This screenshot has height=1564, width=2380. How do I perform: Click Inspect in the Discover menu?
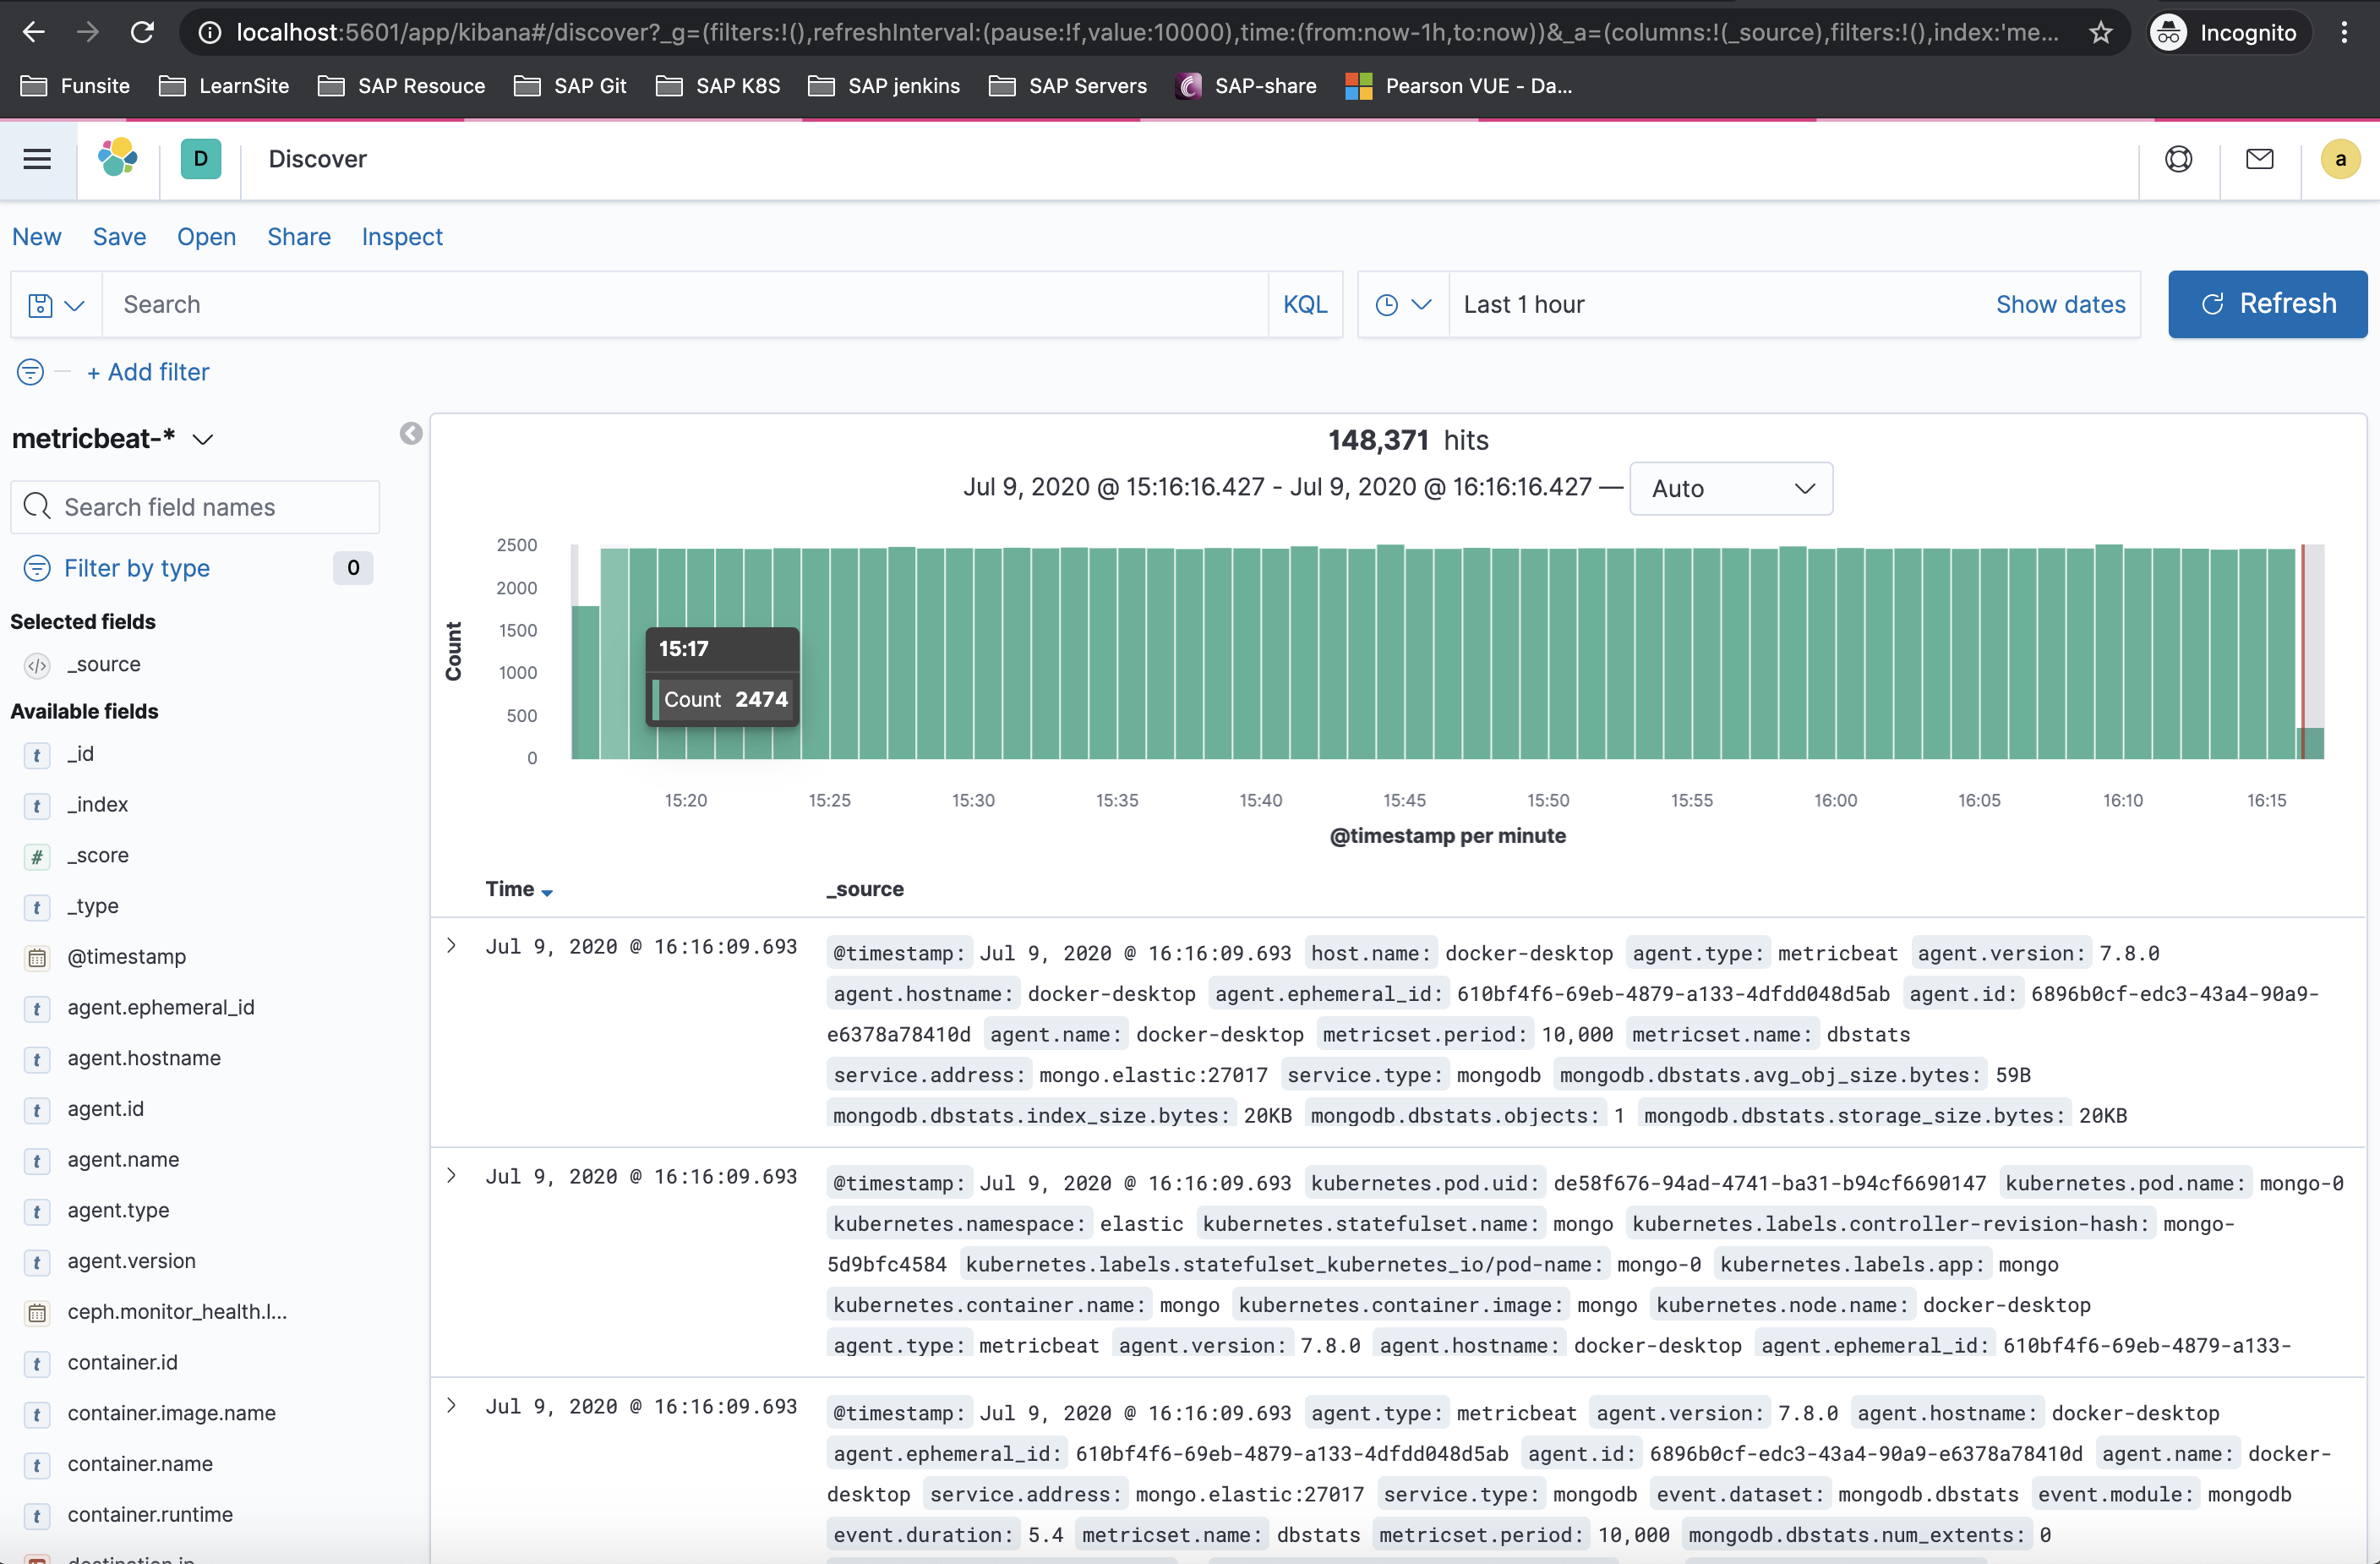point(402,237)
